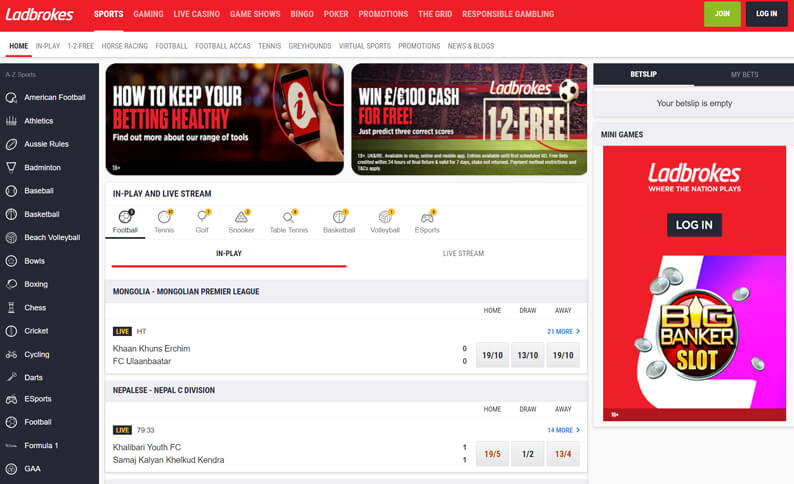The image size is (794, 484).
Task: Open Virtual Sports in the sub navigation
Action: [365, 46]
